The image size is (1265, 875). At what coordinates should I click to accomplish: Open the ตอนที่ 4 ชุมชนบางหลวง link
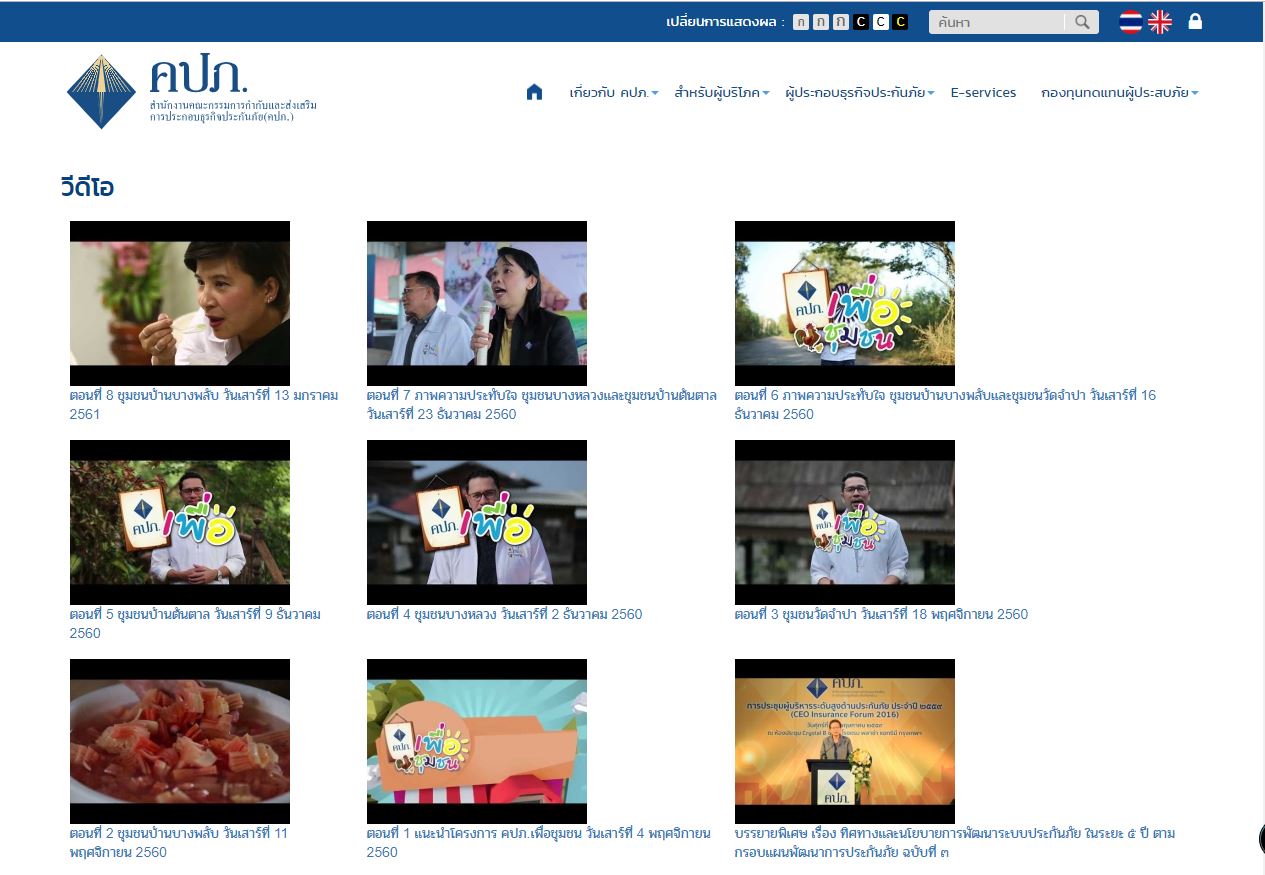click(504, 614)
